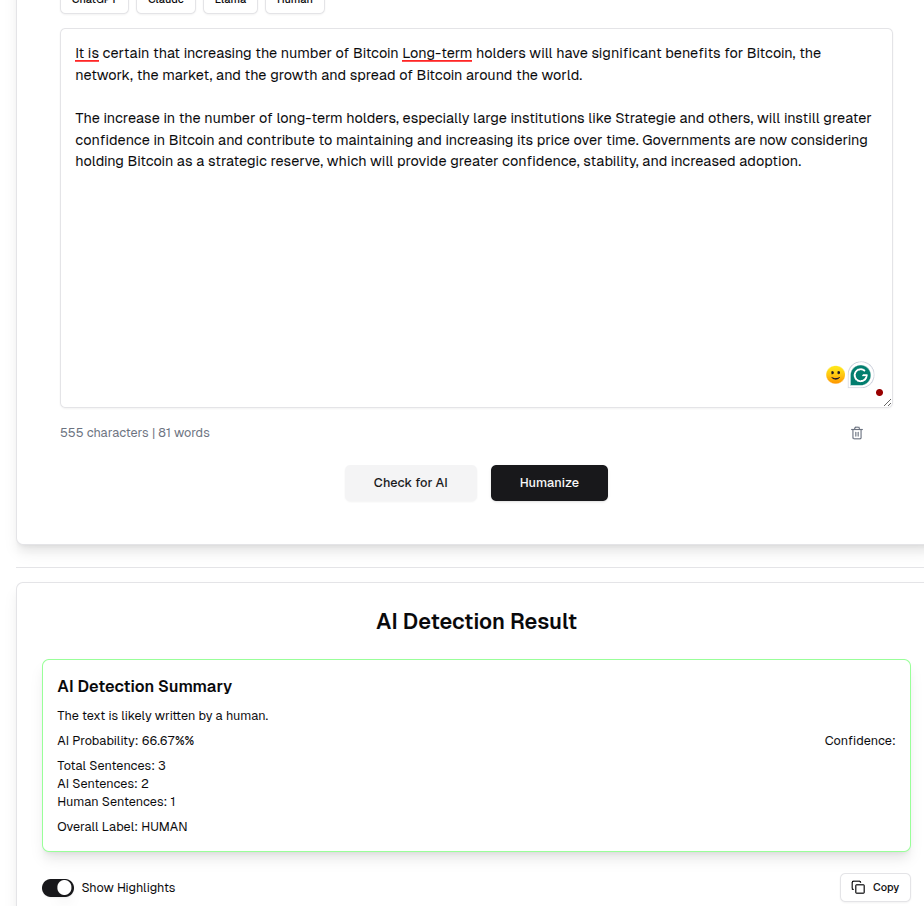
Task: Click the text area resize handle
Action: coord(887,402)
